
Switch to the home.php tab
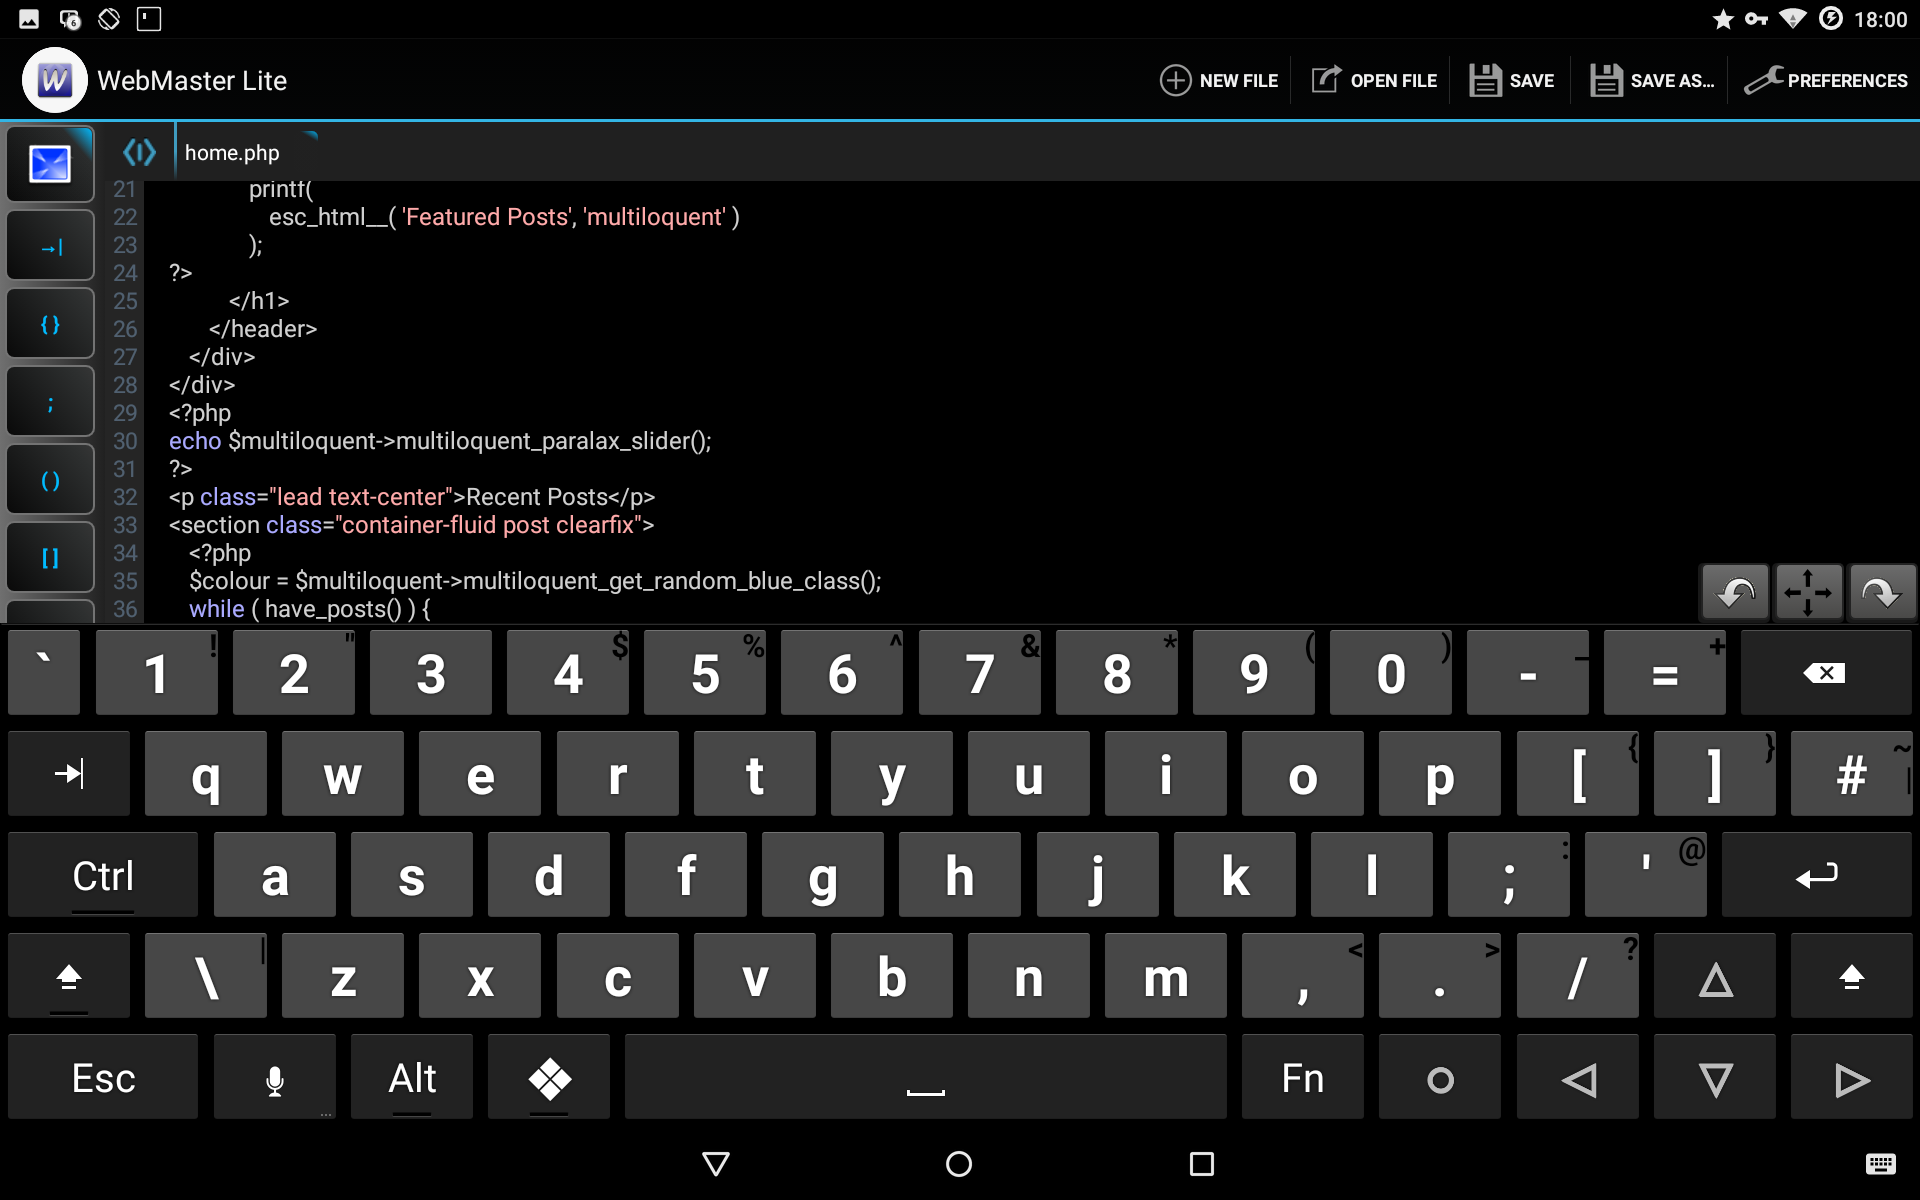click(232, 153)
